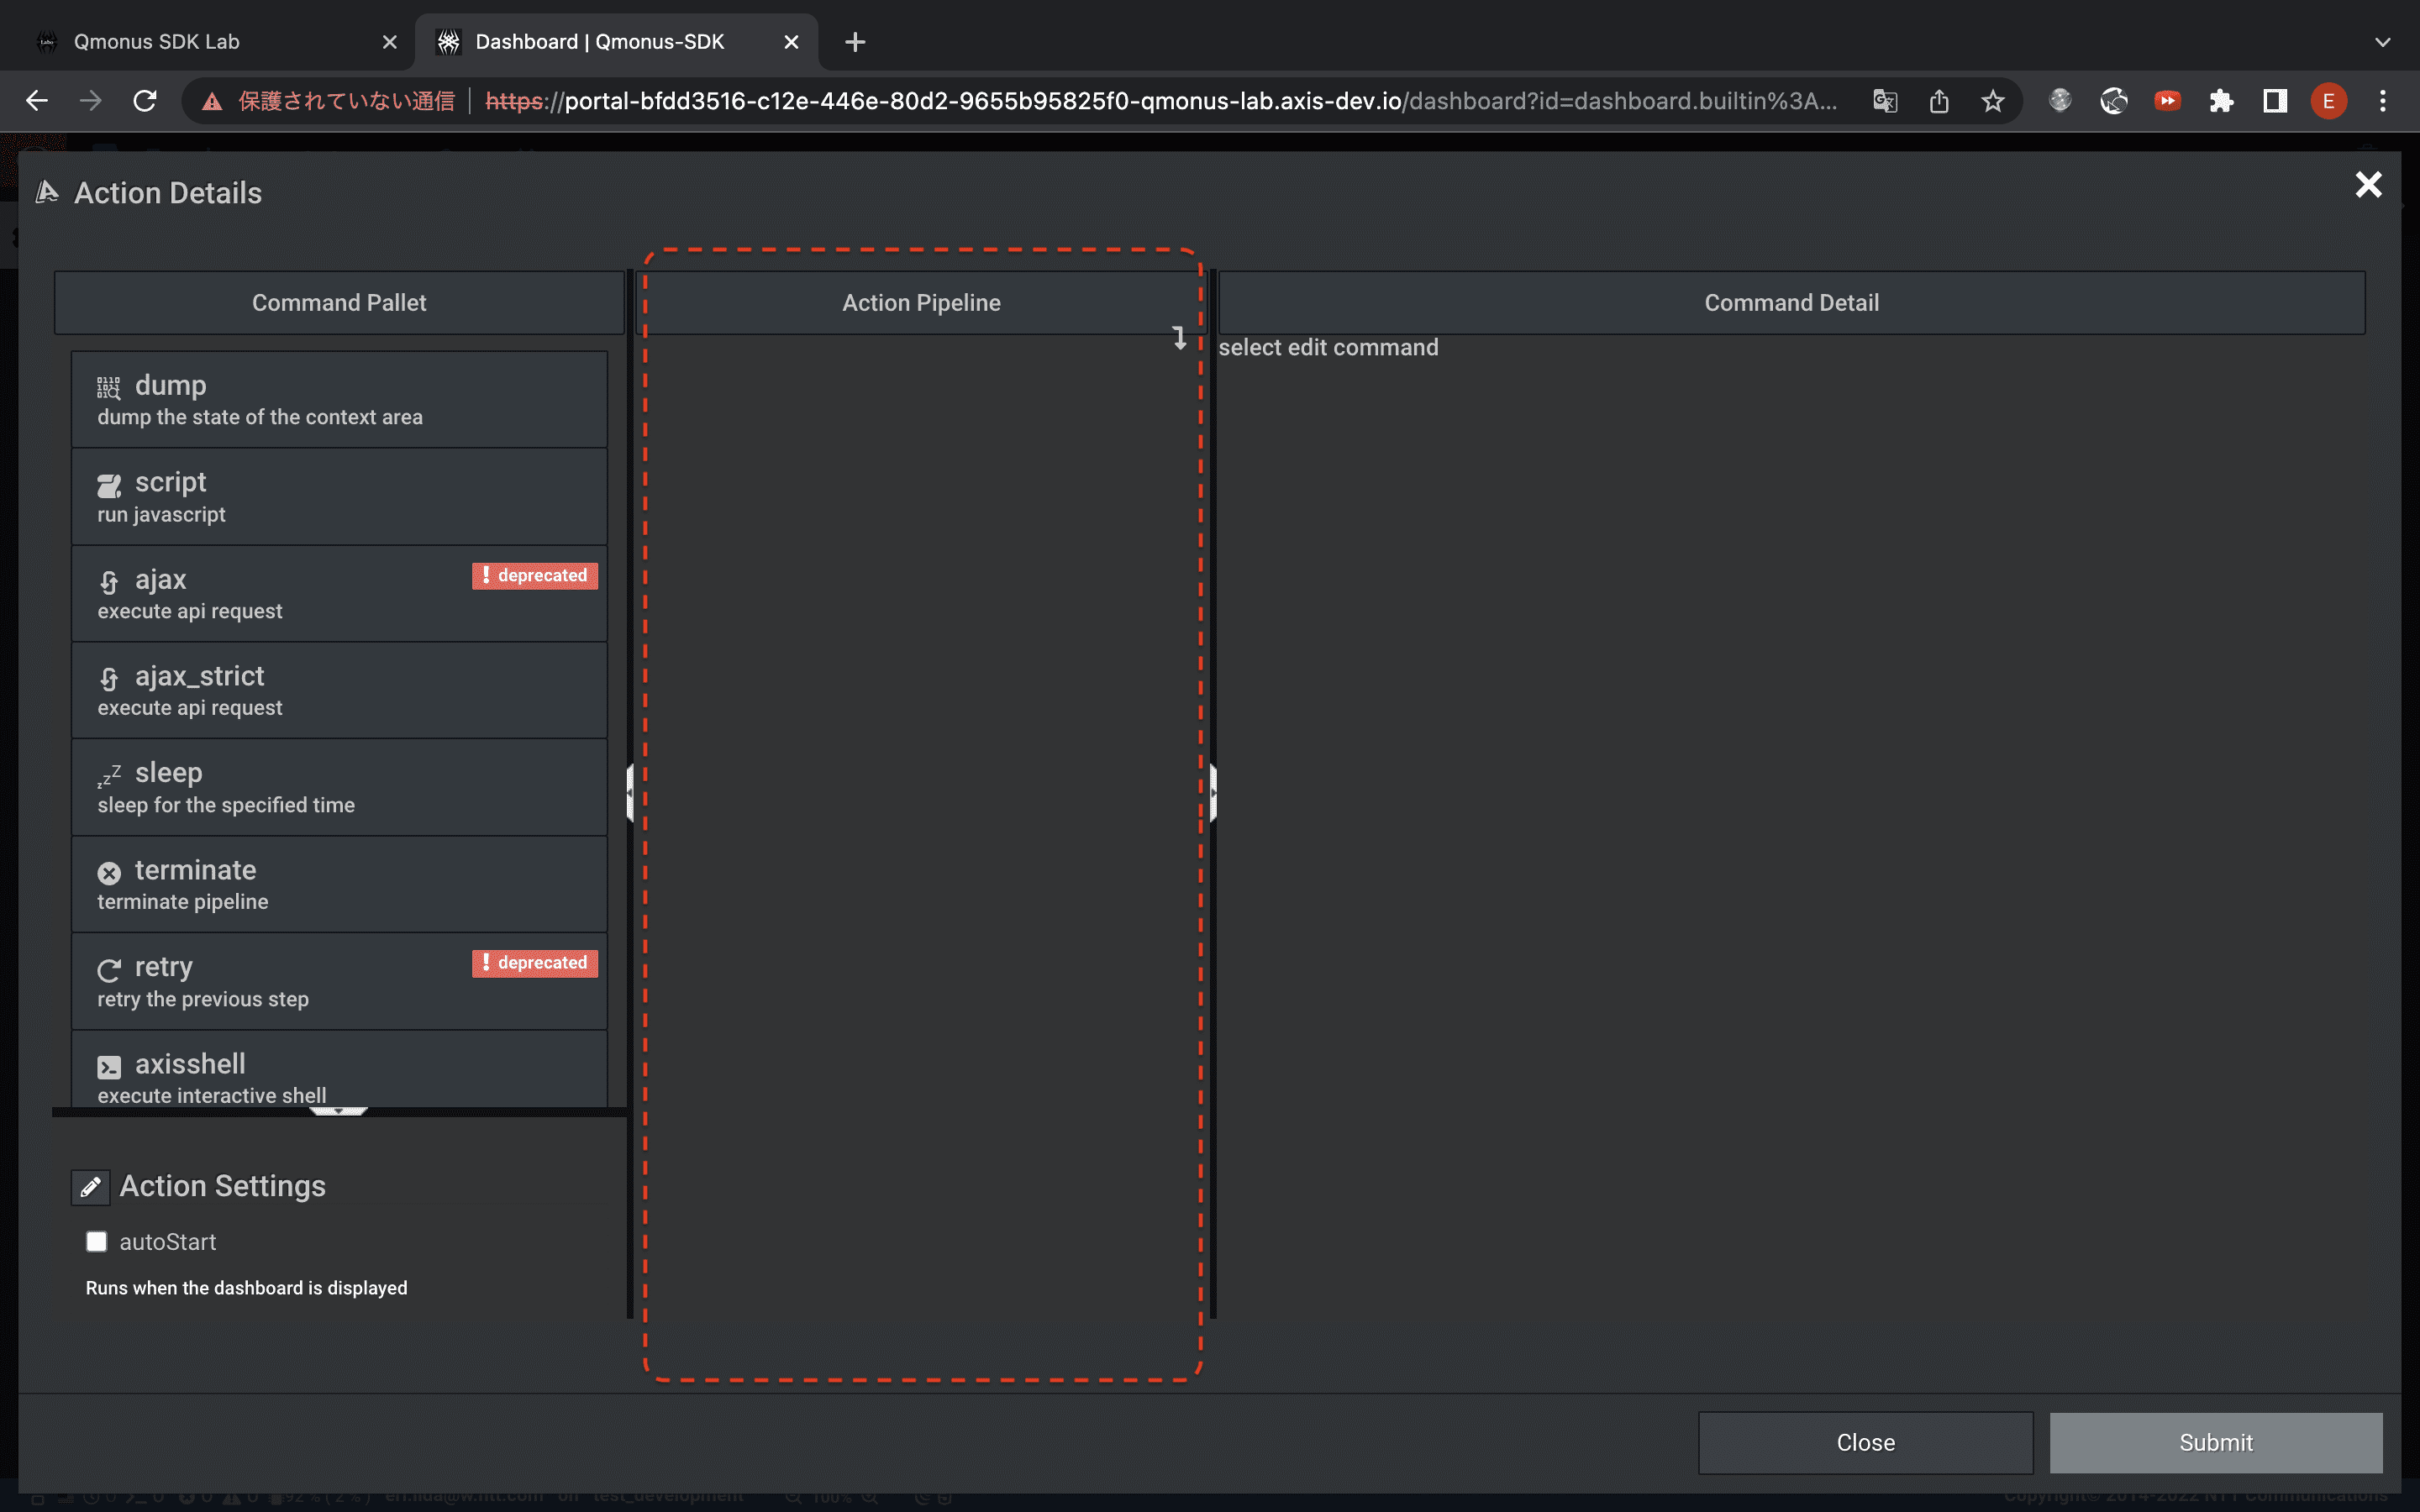Close the Dashboard Qmonus-SDK tab

coord(791,42)
